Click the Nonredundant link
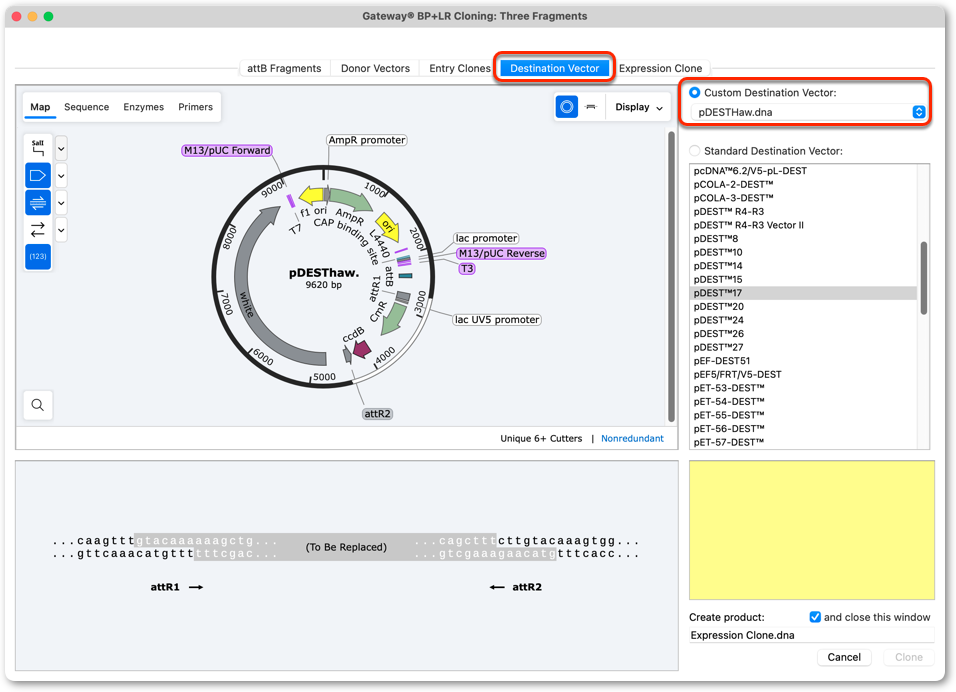 (632, 438)
